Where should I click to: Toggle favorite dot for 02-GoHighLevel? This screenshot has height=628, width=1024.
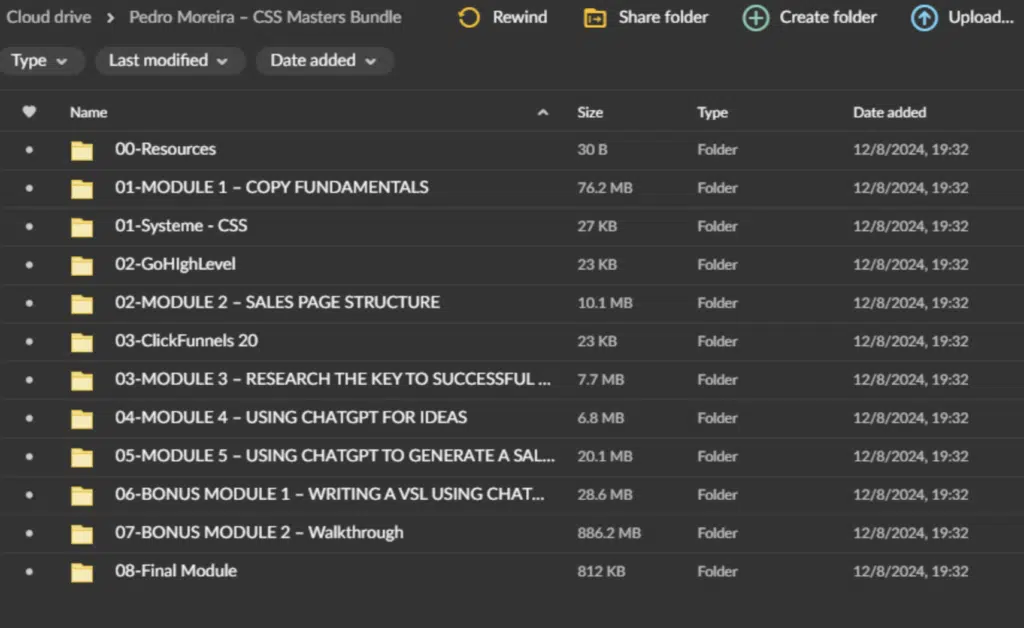click(29, 264)
